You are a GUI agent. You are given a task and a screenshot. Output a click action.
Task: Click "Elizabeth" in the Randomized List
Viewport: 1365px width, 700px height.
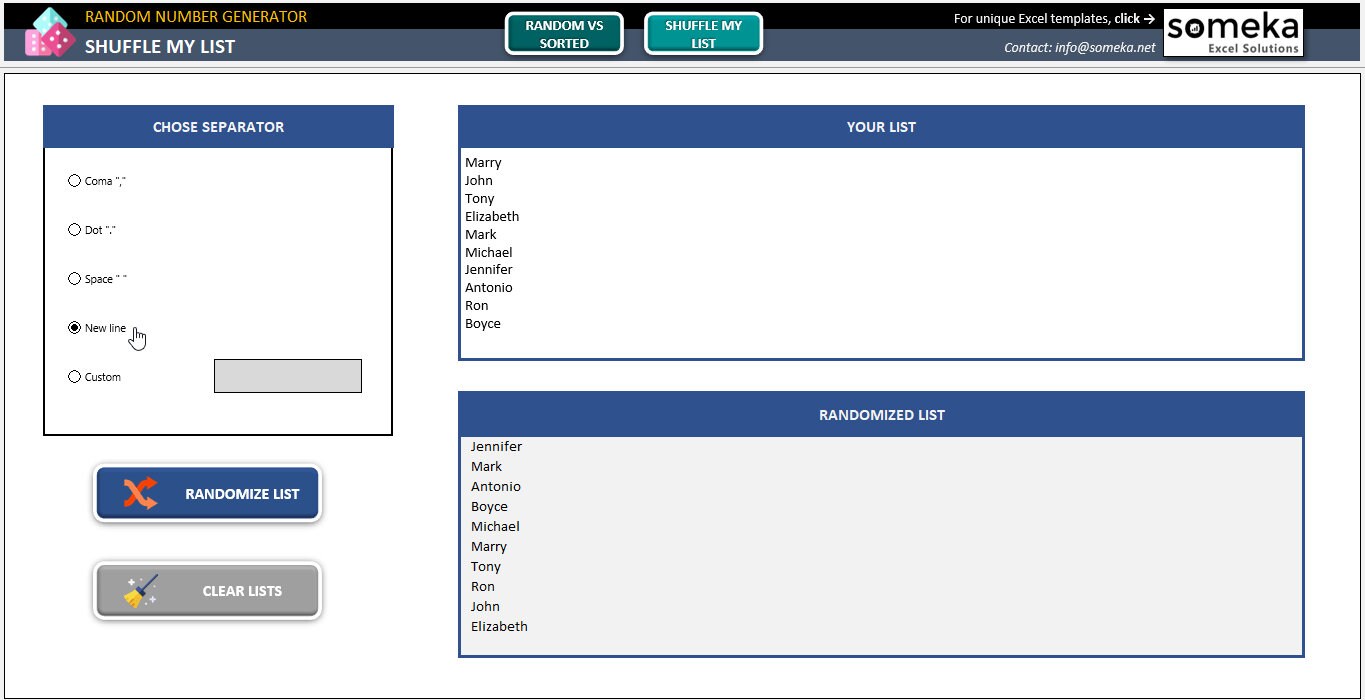click(499, 627)
